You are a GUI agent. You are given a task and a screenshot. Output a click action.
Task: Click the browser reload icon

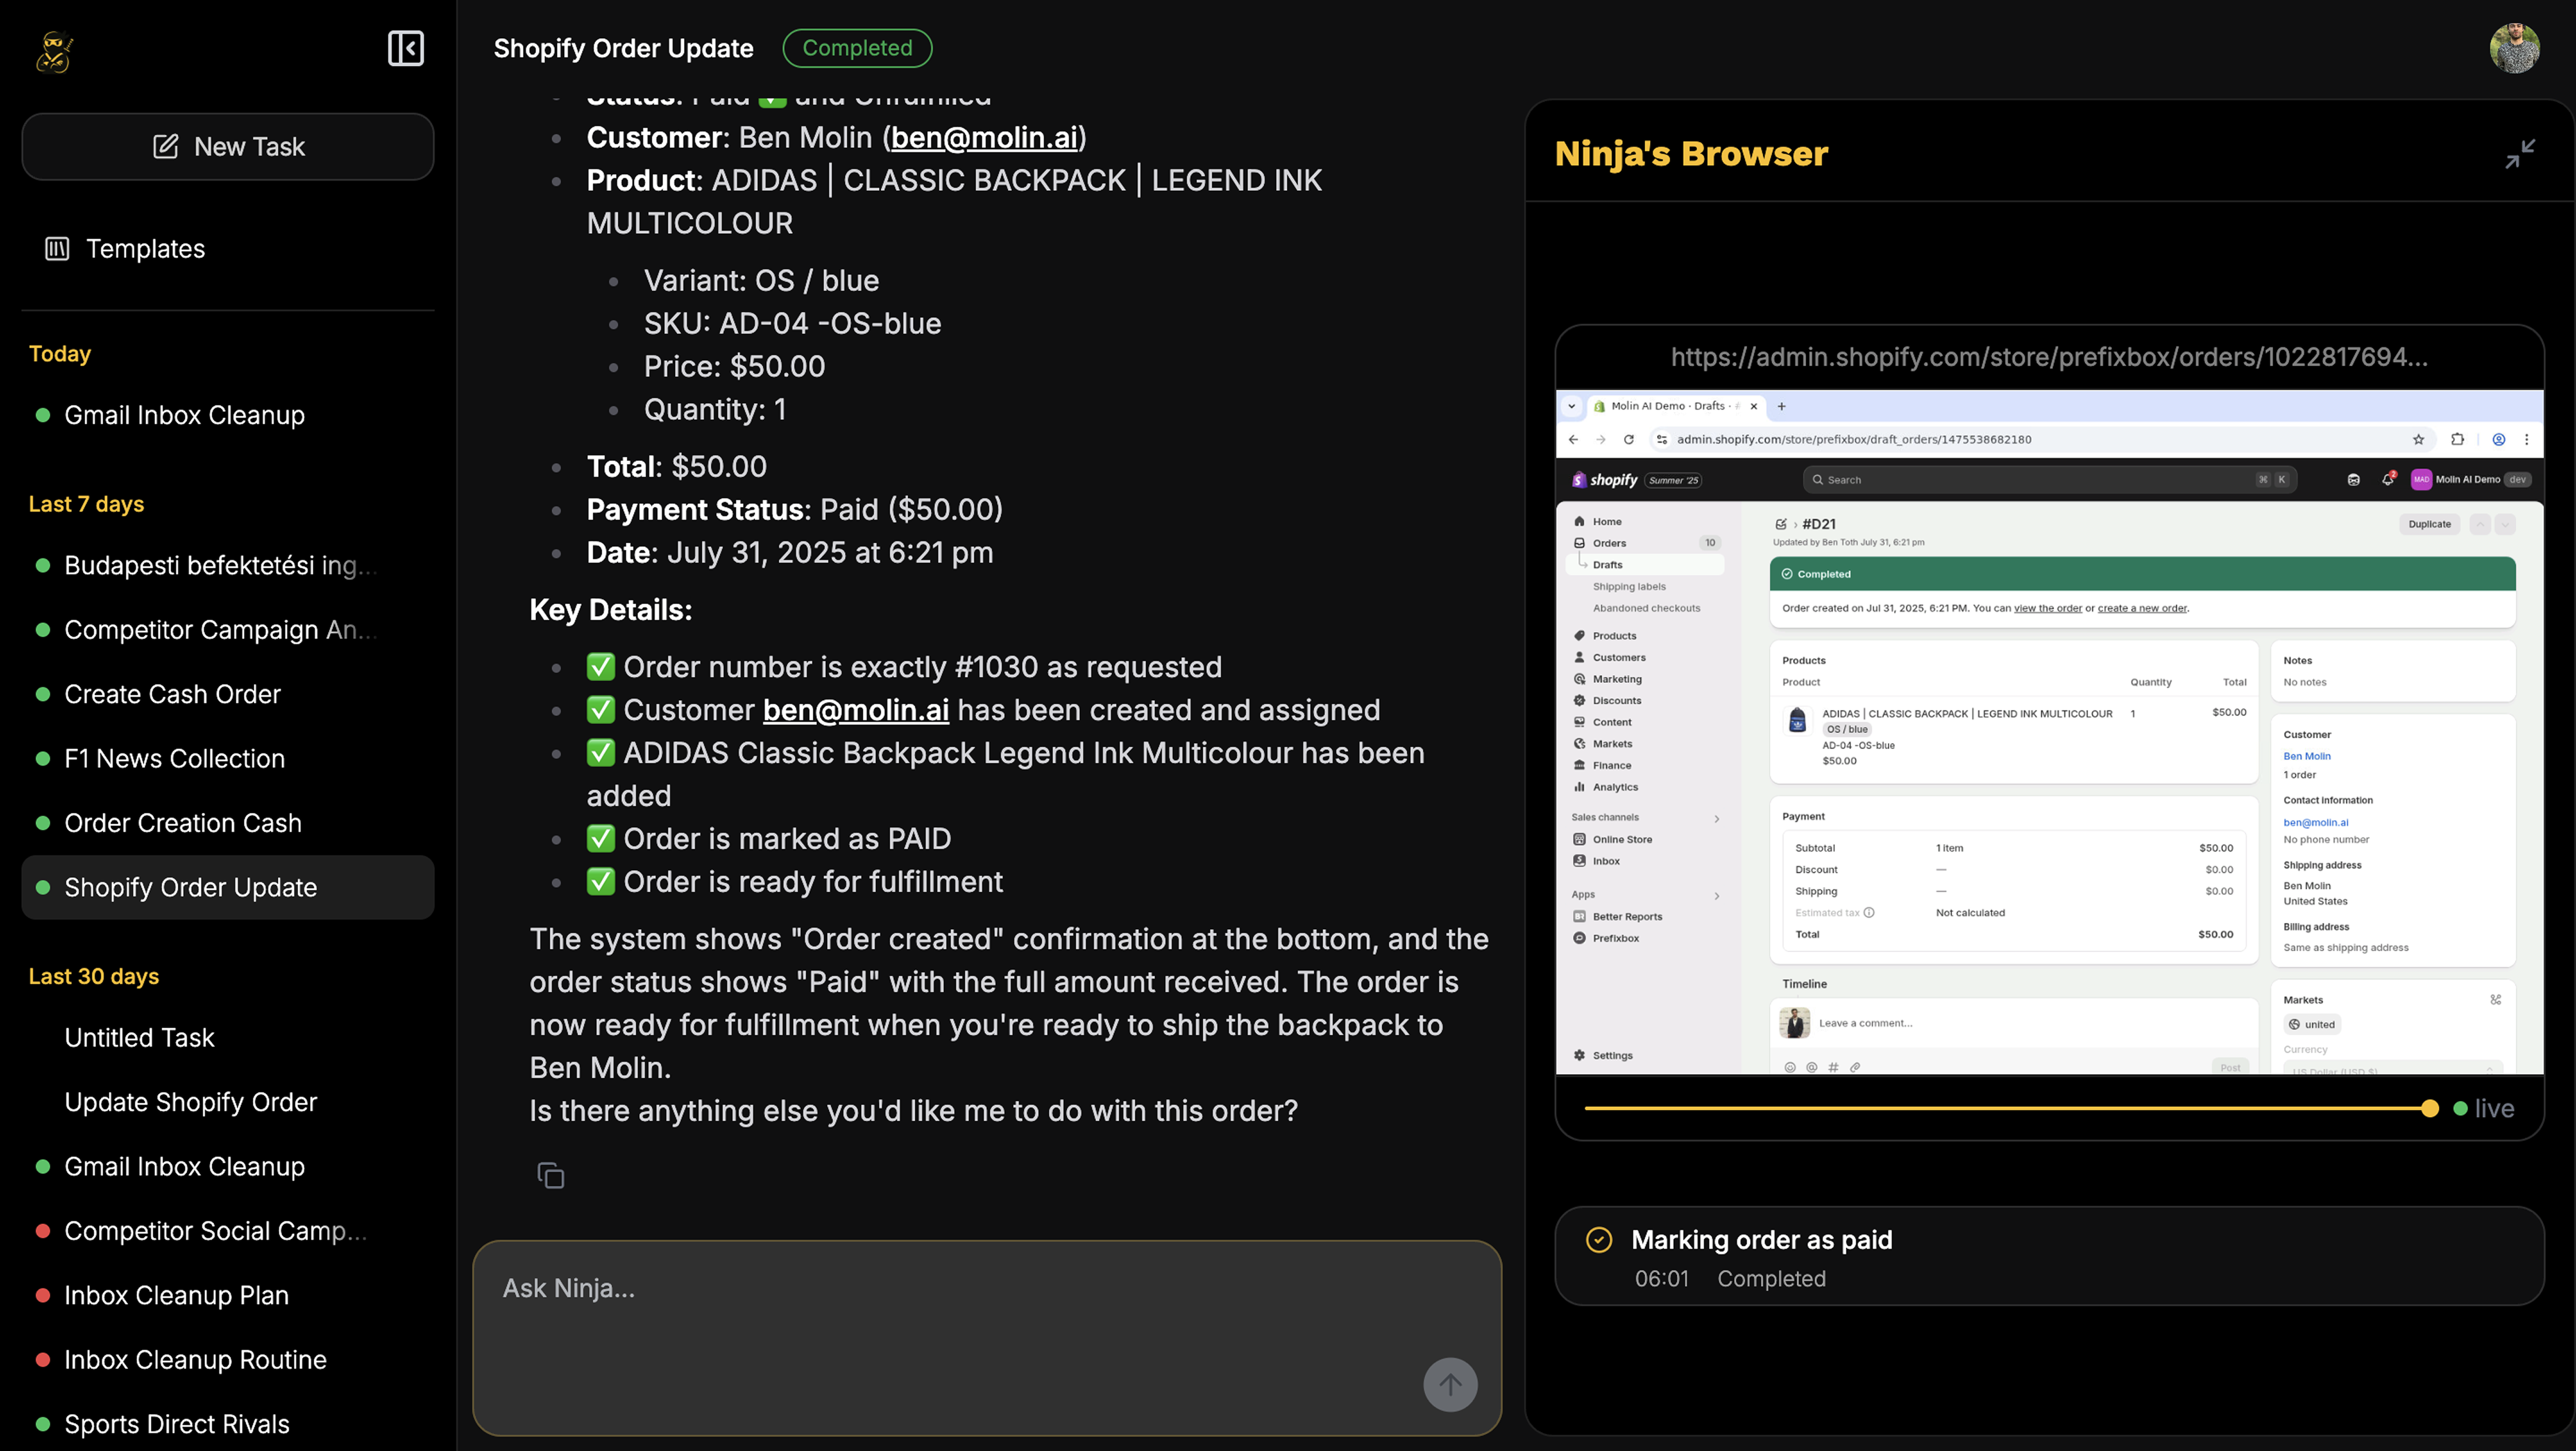1628,439
